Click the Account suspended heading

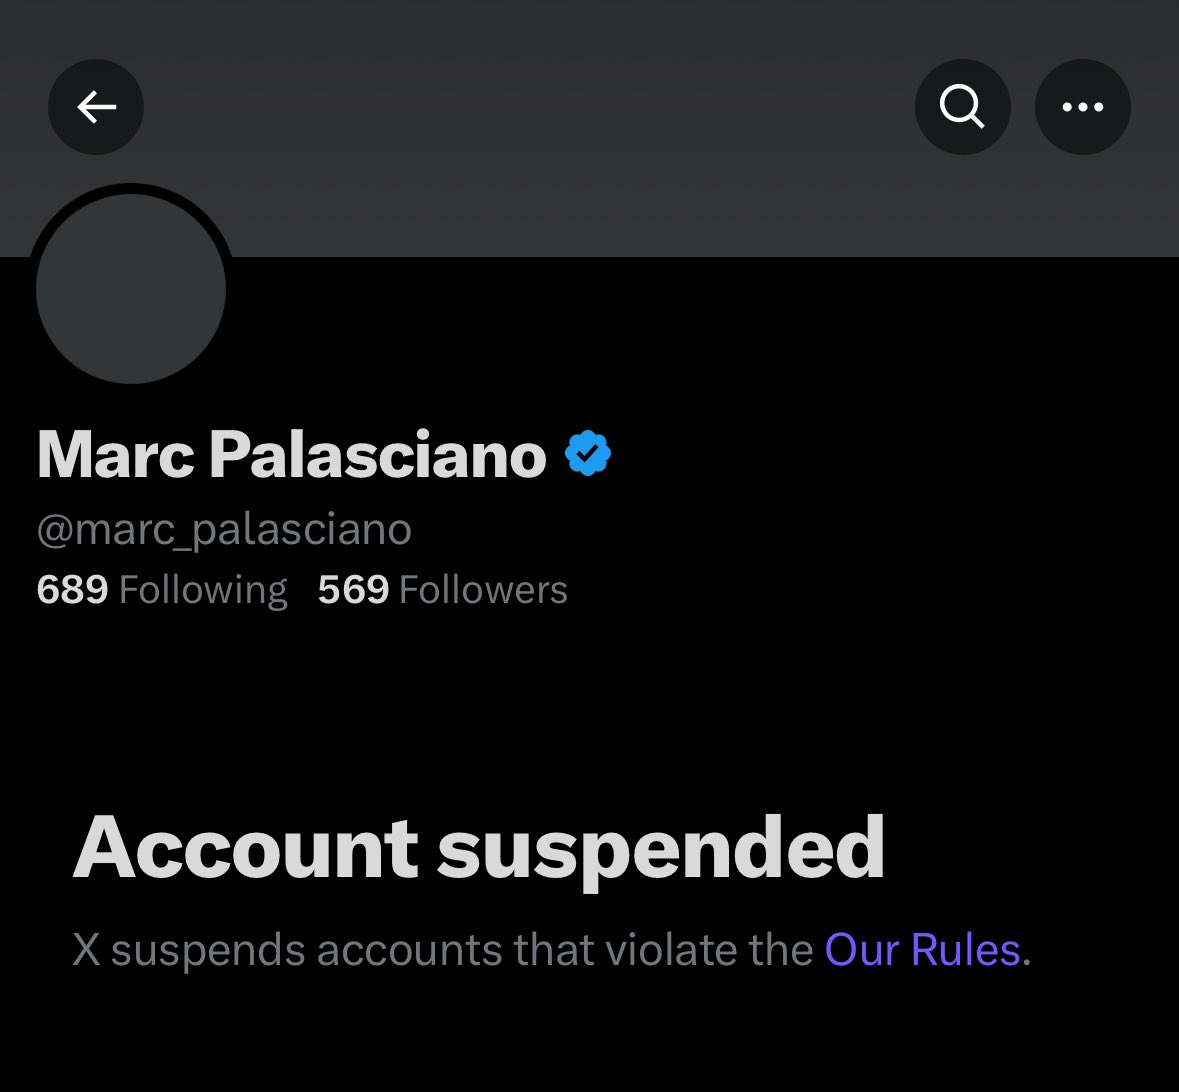click(x=478, y=848)
